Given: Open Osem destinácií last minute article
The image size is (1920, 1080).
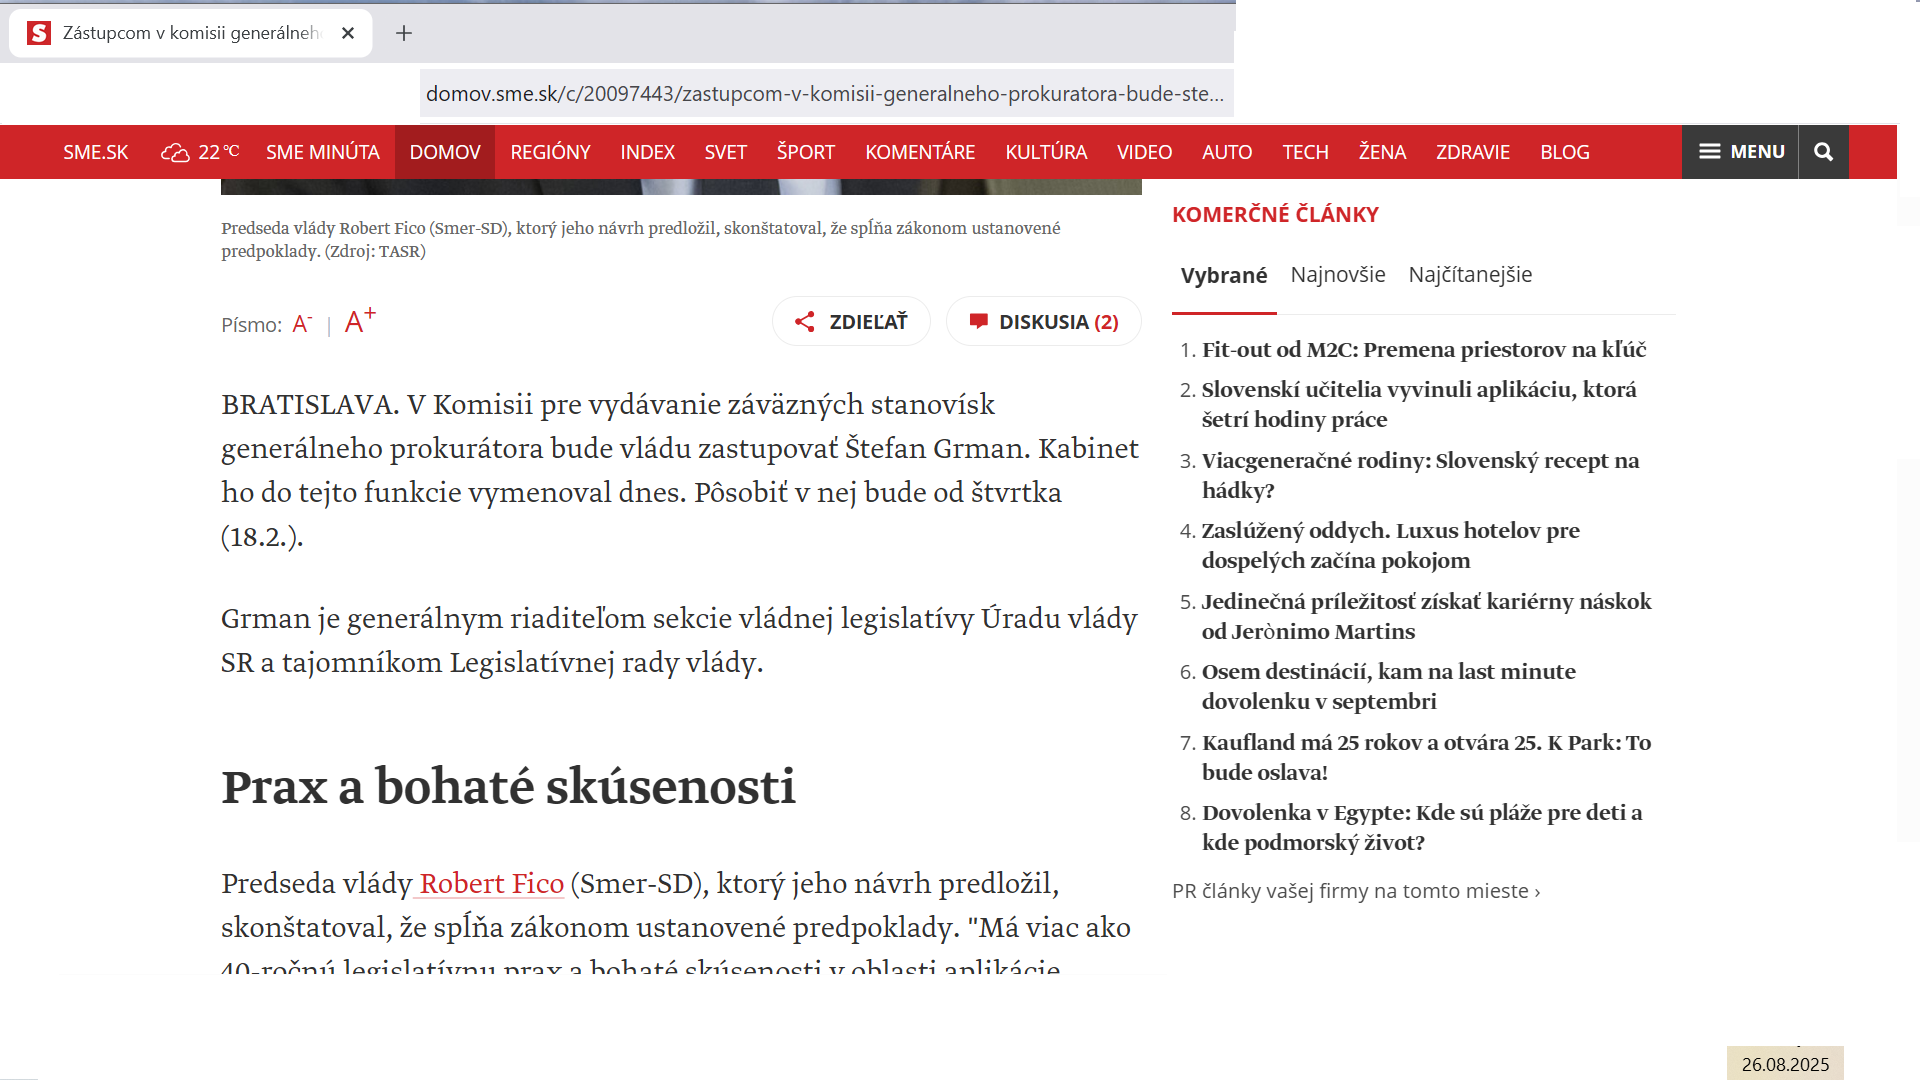Looking at the screenshot, I should (1388, 687).
